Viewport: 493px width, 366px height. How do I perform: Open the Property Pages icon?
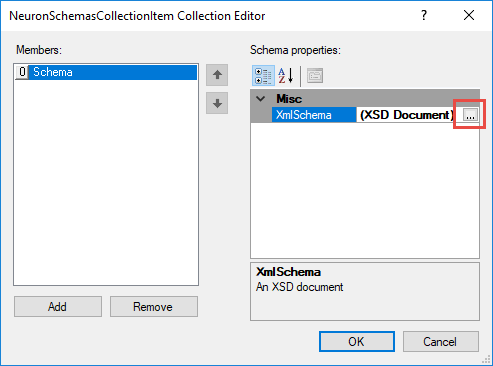coord(315,76)
